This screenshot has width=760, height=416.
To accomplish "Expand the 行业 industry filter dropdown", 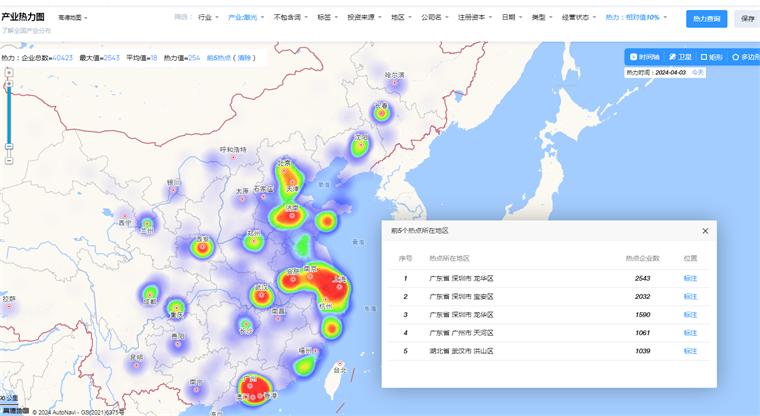I will [206, 18].
